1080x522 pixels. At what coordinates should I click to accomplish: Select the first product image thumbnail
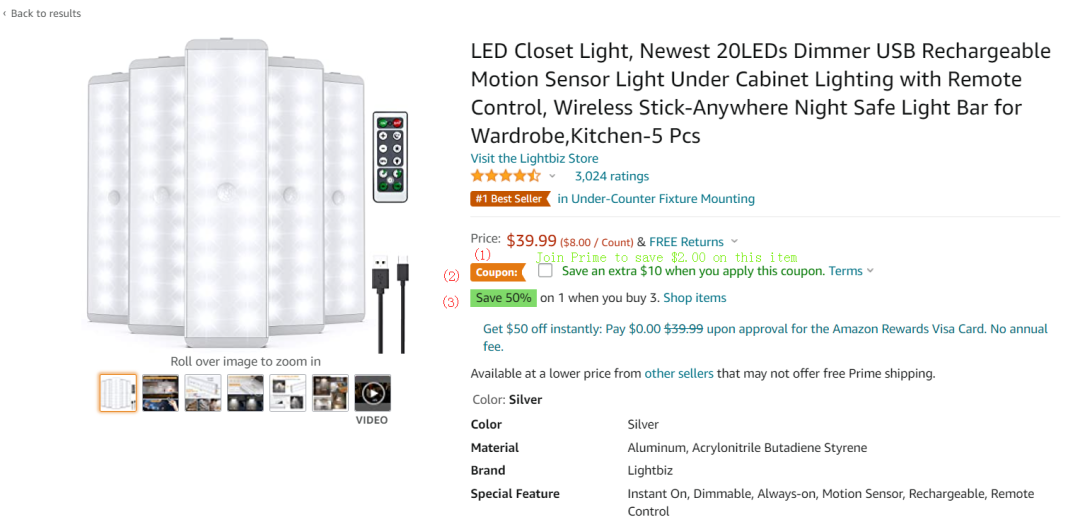[118, 393]
